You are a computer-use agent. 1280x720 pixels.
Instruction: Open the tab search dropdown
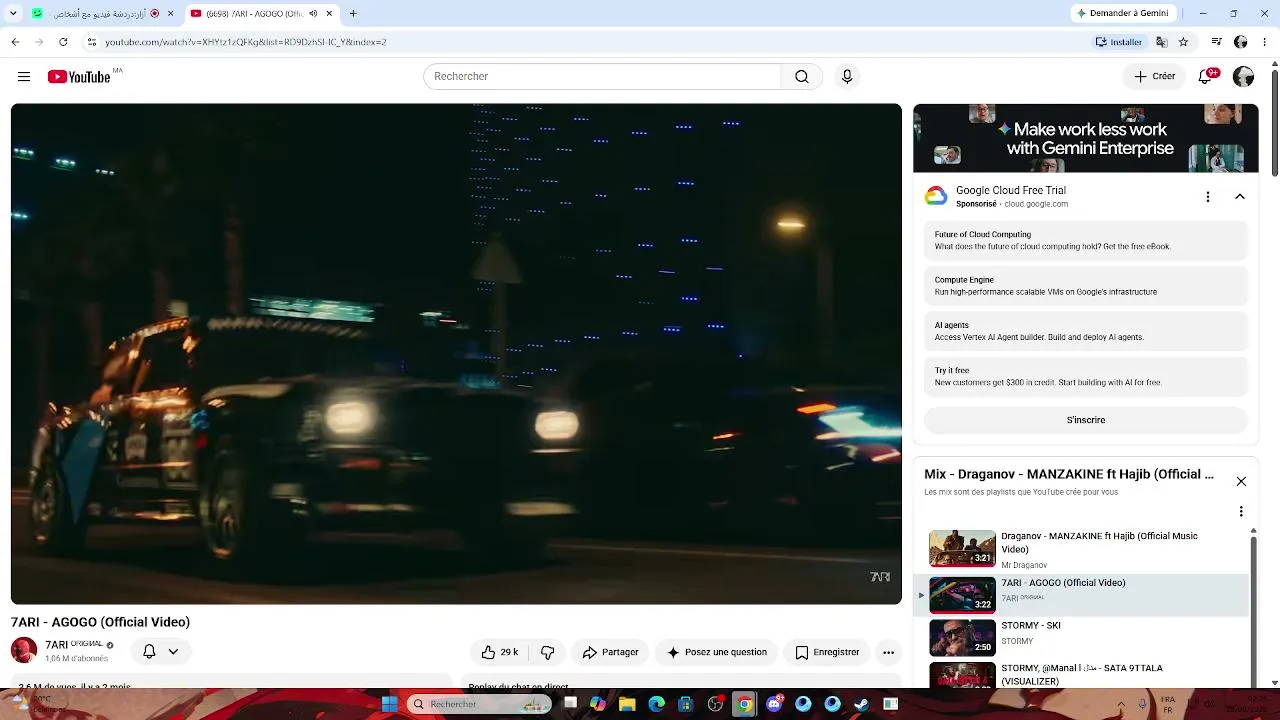pyautogui.click(x=13, y=14)
